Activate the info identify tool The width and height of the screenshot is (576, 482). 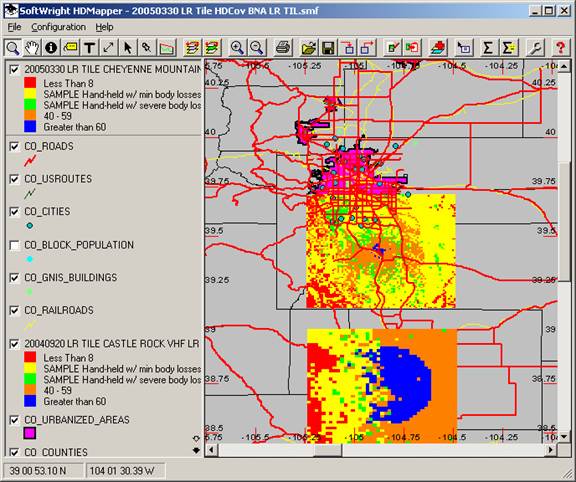[x=51, y=48]
